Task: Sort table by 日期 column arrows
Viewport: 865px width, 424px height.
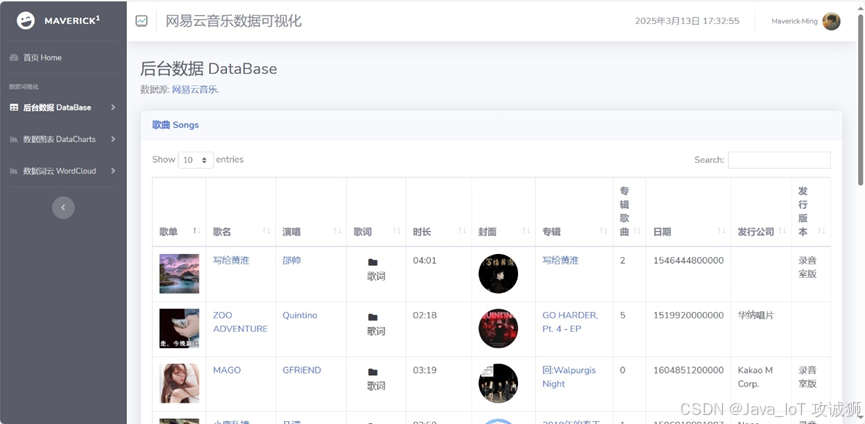Action: point(722,231)
